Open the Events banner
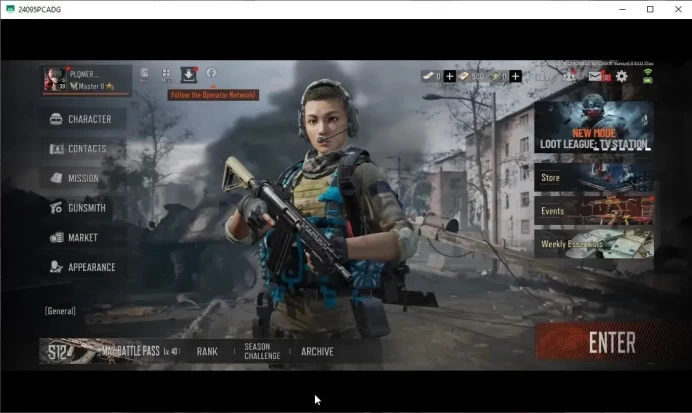 point(594,210)
